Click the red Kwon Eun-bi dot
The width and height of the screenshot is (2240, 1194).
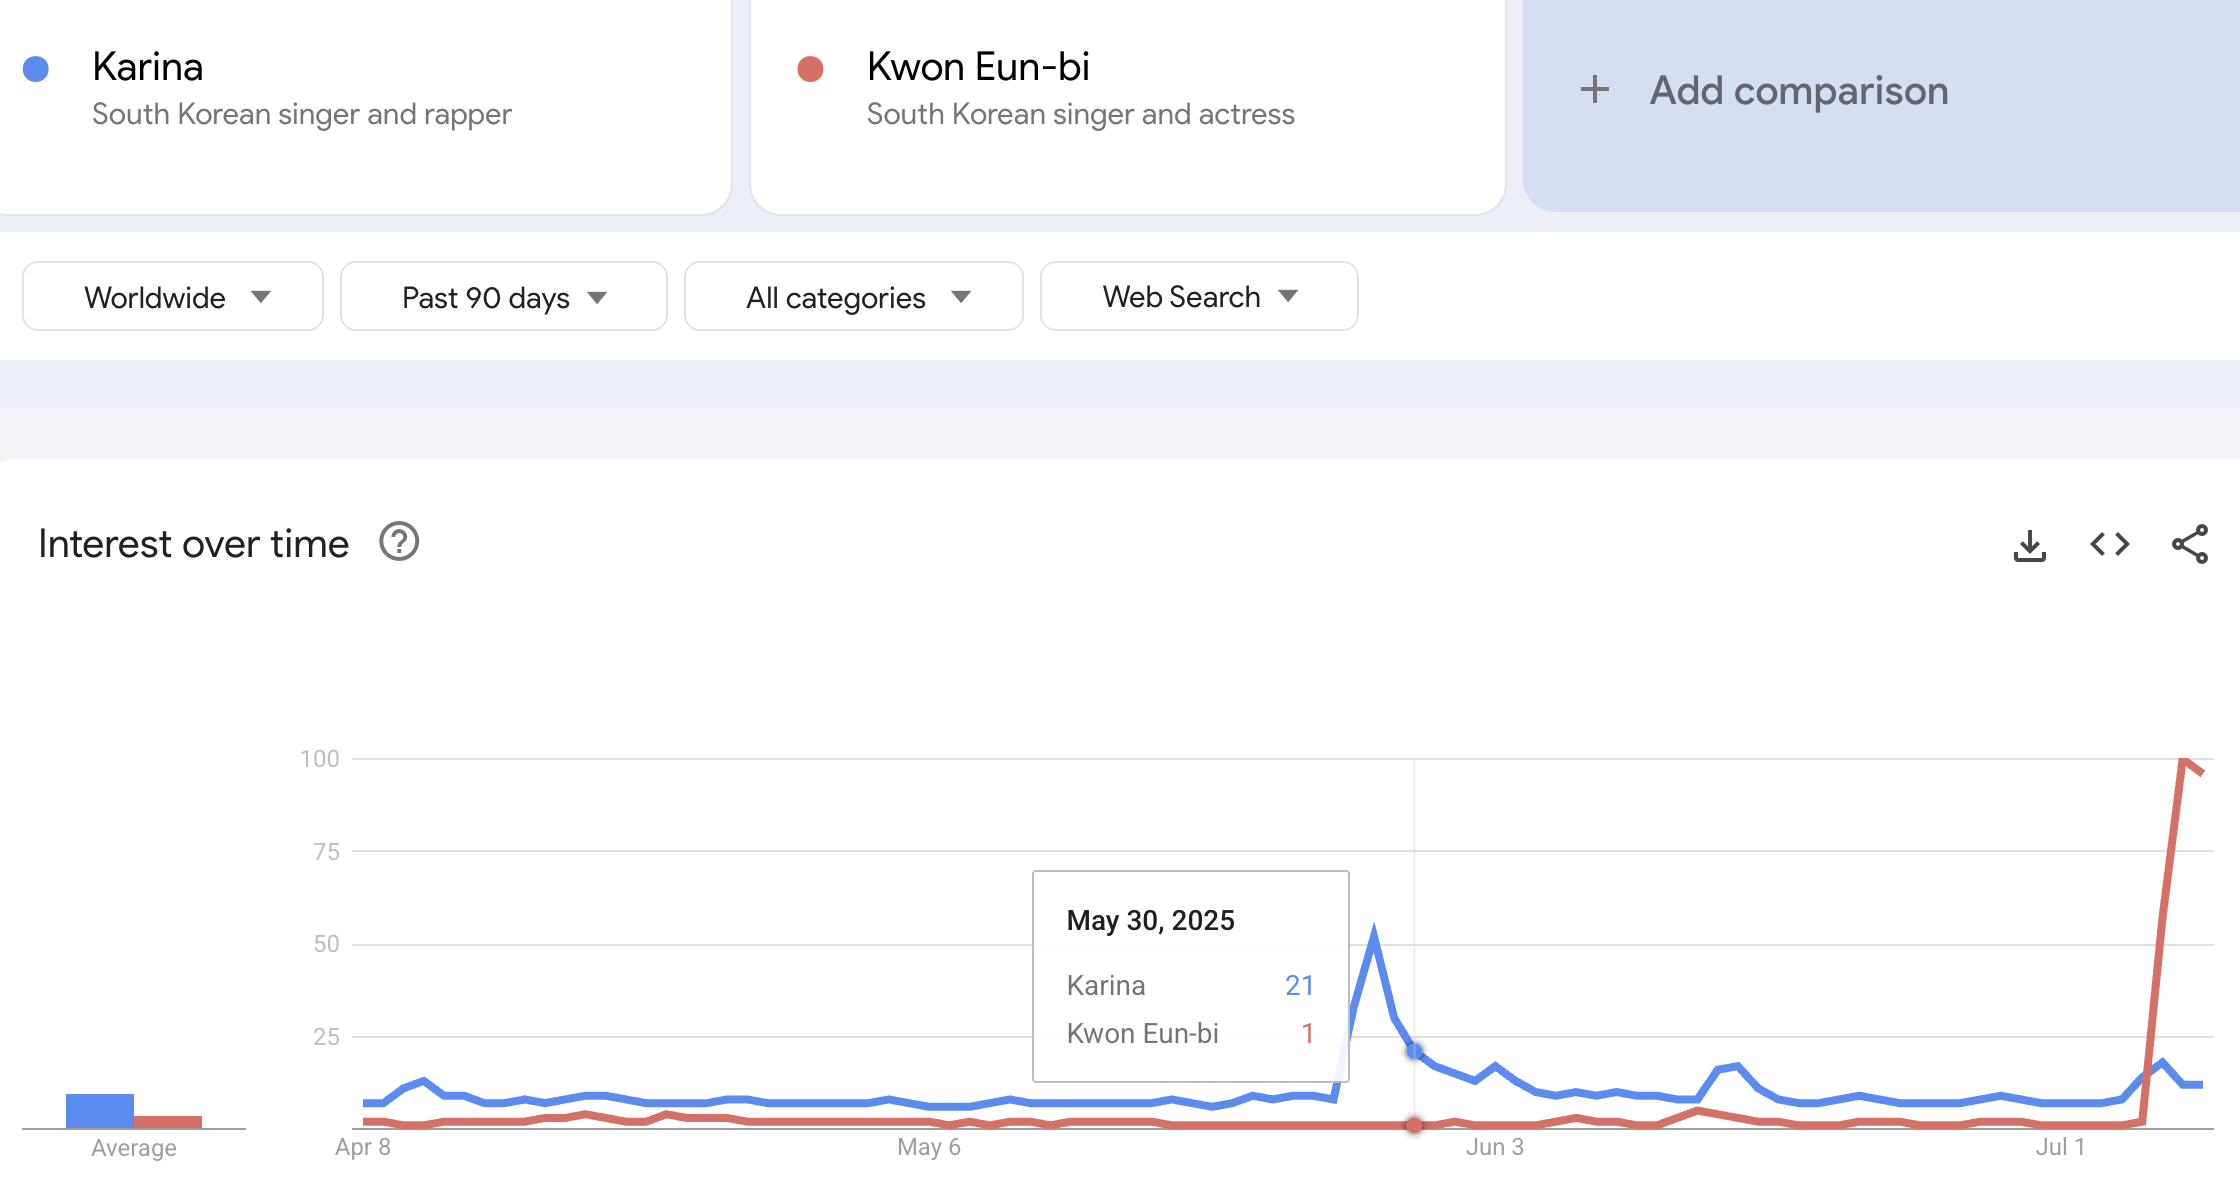[810, 69]
